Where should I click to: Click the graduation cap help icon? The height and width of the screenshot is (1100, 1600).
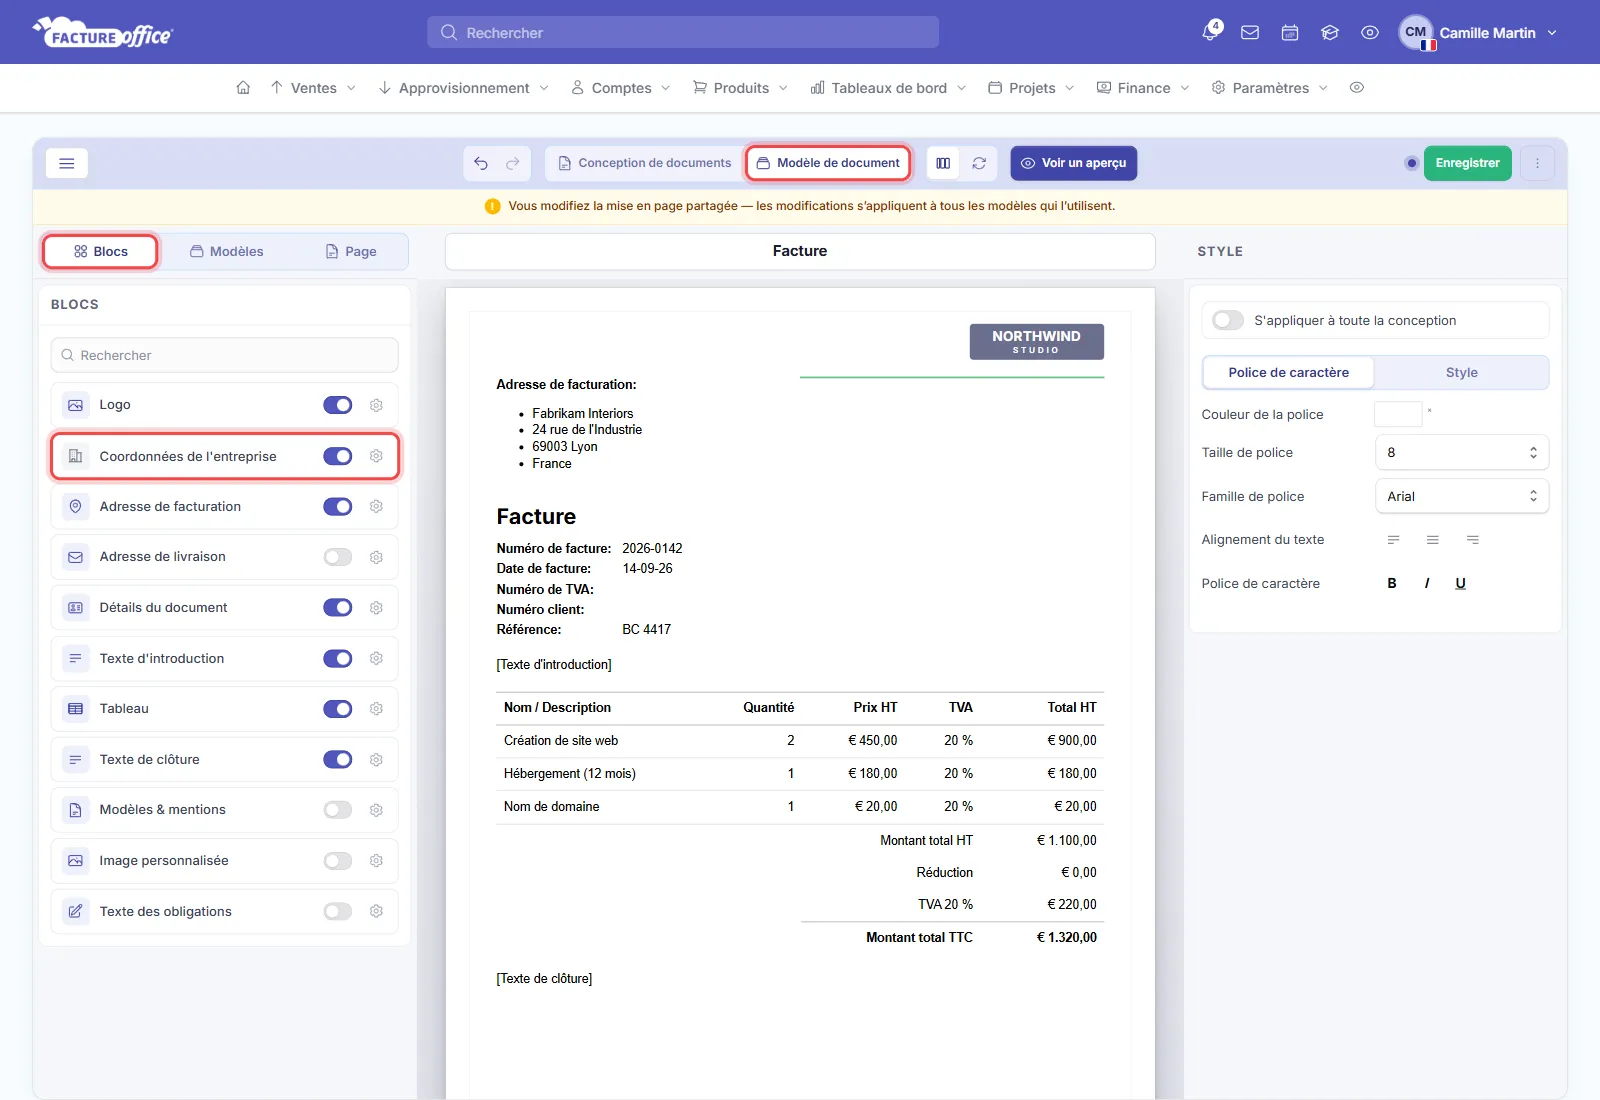[x=1330, y=32]
